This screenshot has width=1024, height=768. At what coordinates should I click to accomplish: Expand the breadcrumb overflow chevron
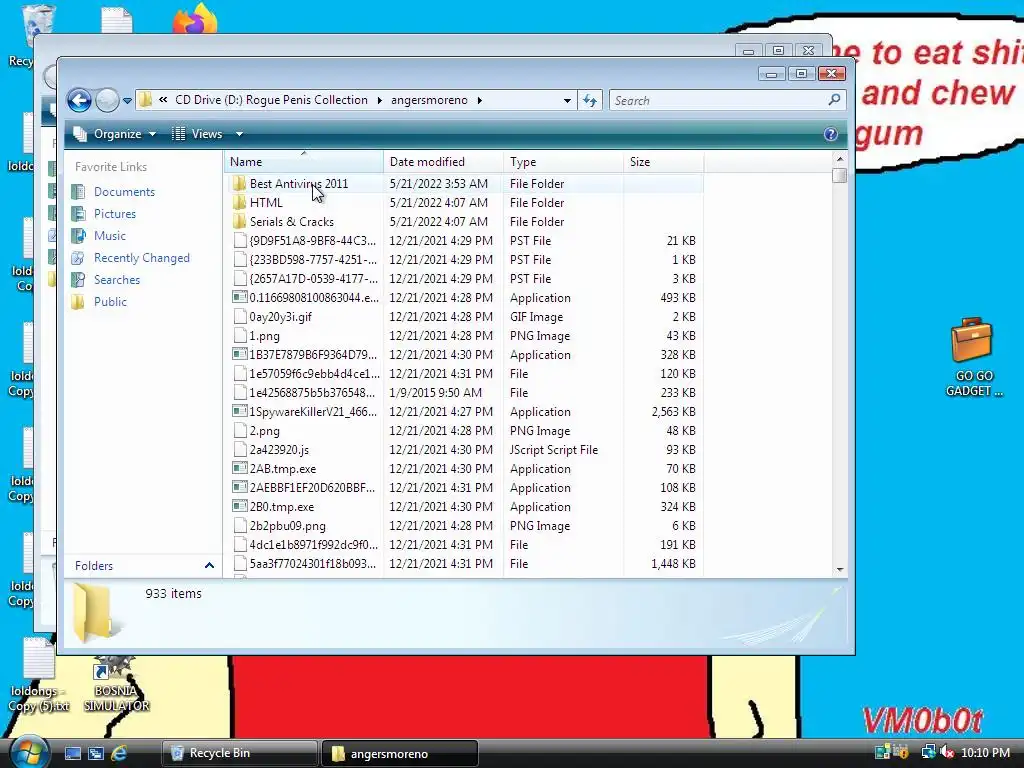click(x=163, y=100)
